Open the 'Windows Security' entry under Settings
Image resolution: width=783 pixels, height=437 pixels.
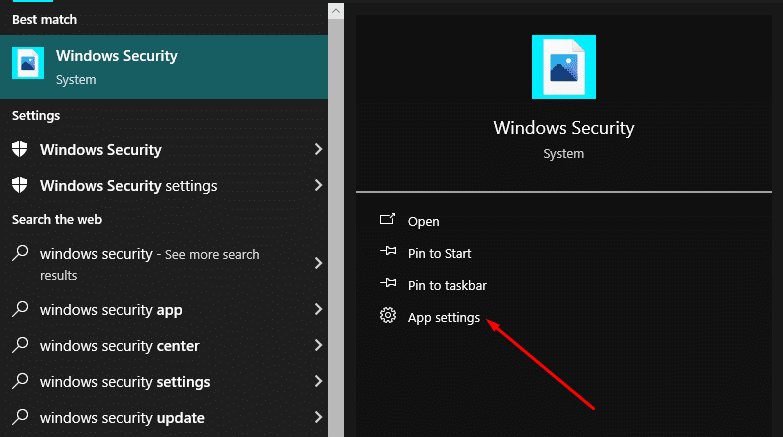point(164,149)
